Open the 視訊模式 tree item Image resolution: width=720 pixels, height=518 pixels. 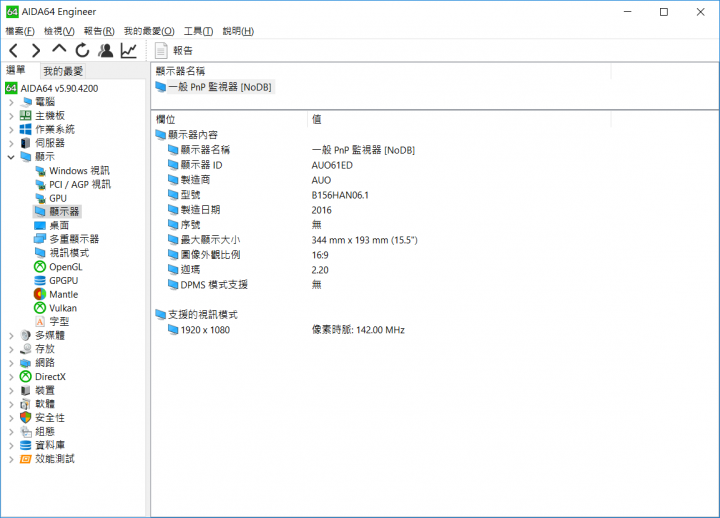[62, 253]
